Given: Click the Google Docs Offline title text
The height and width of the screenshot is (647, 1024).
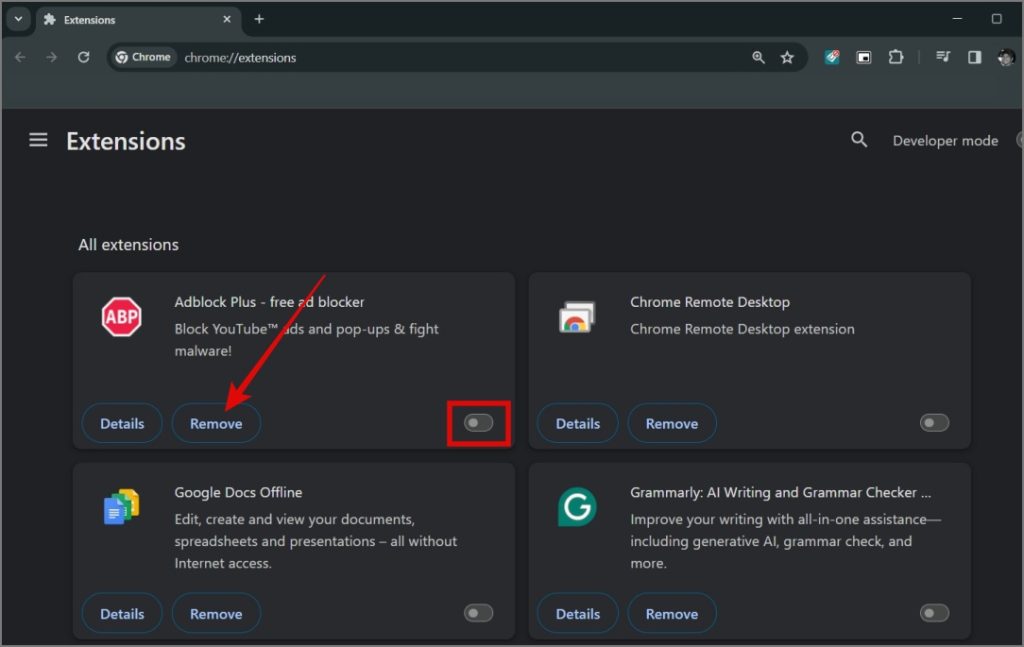Looking at the screenshot, I should pos(238,492).
